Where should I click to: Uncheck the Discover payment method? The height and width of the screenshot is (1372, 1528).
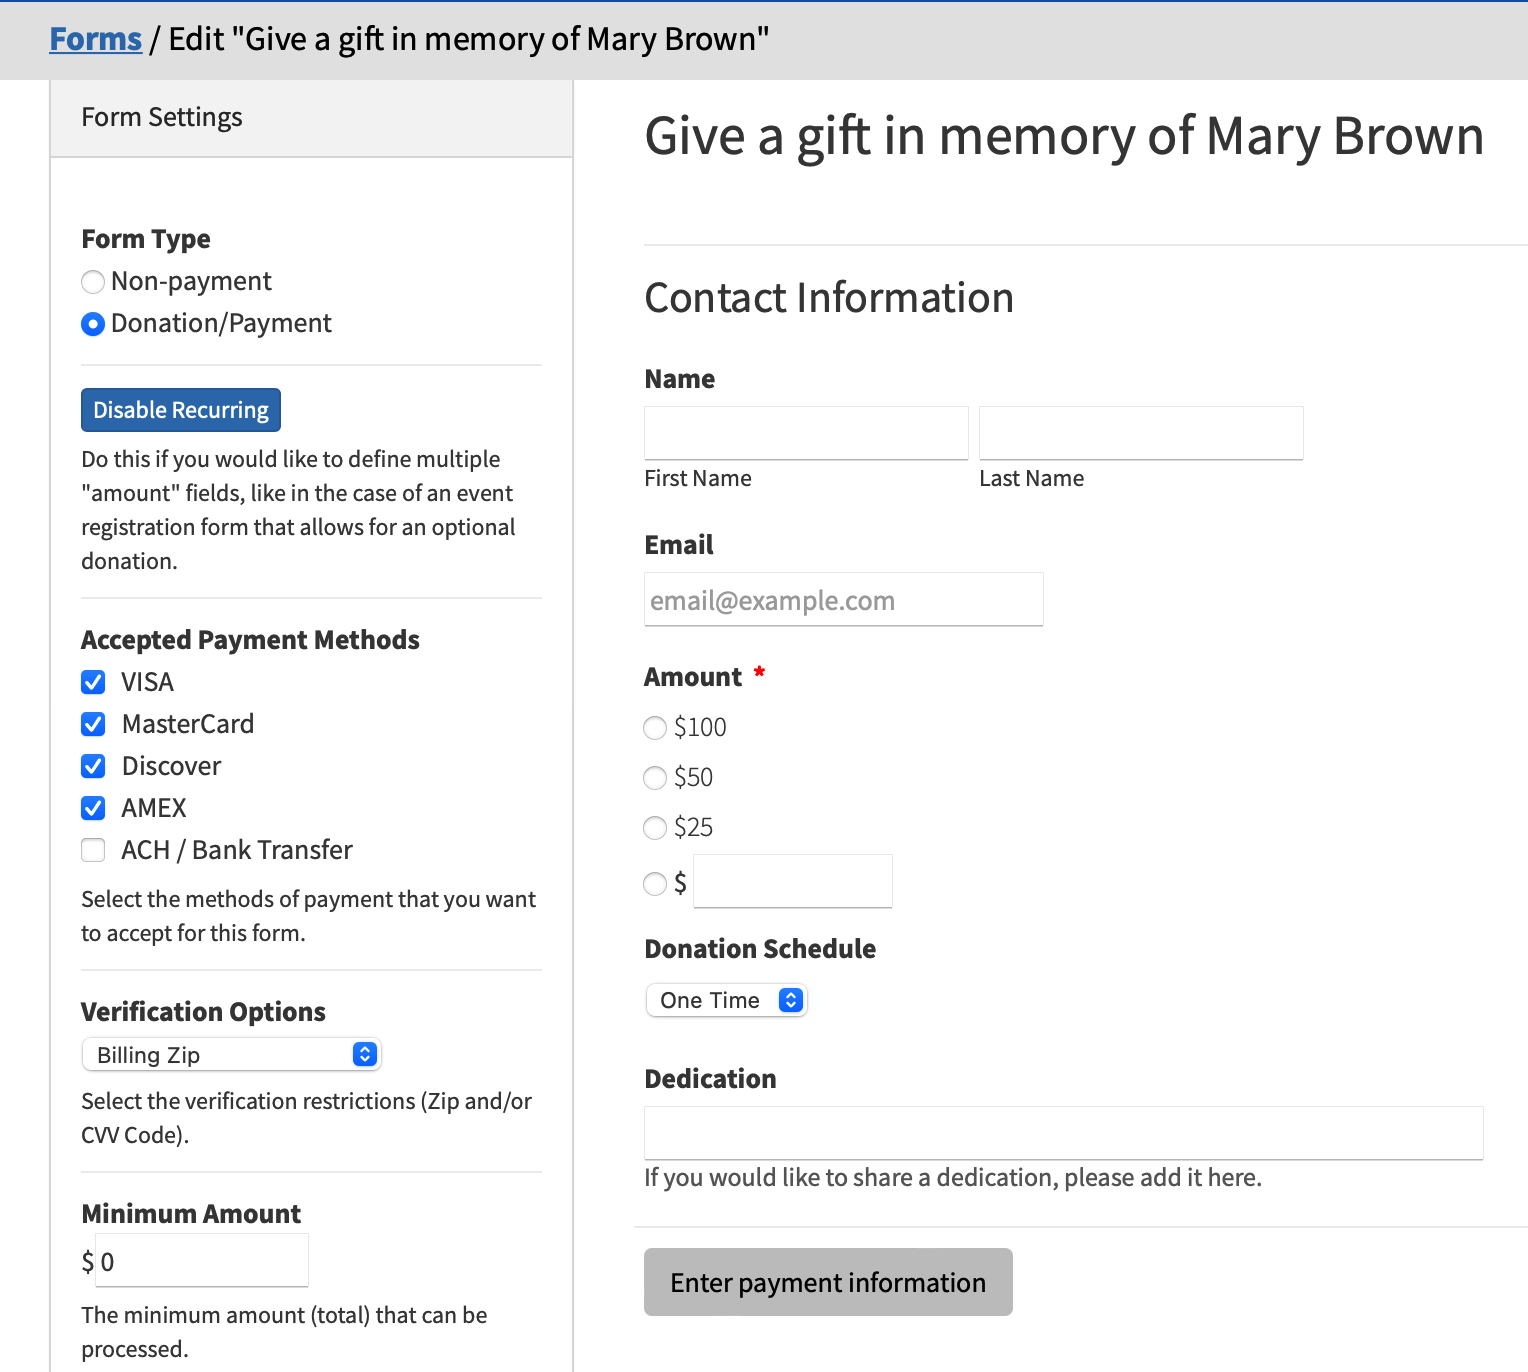(x=93, y=766)
